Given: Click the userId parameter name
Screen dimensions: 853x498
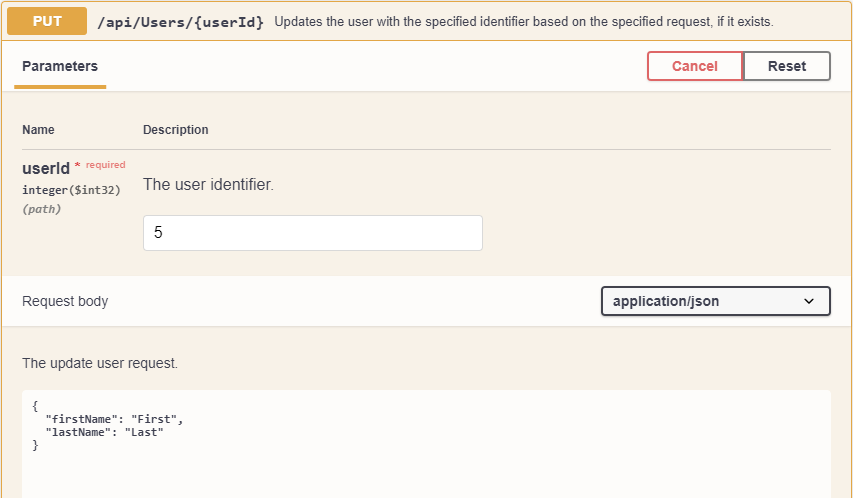Looking at the screenshot, I should pyautogui.click(x=46, y=169).
